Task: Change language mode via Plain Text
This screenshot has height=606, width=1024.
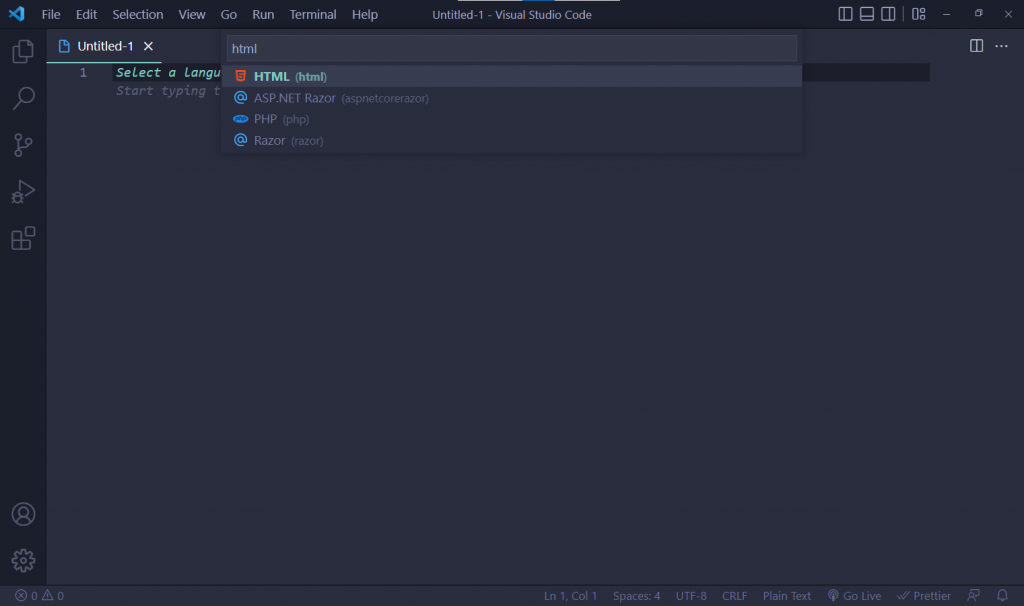Action: (786, 596)
